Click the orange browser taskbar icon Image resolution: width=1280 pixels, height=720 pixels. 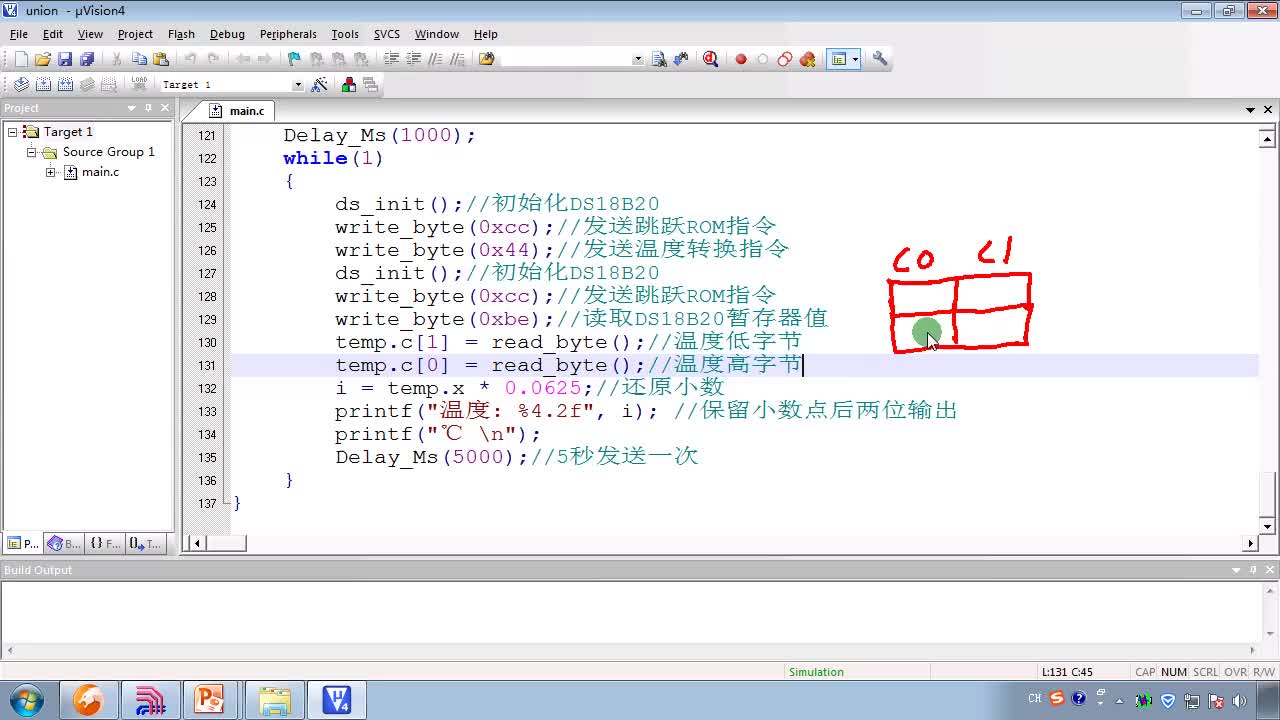(88, 700)
